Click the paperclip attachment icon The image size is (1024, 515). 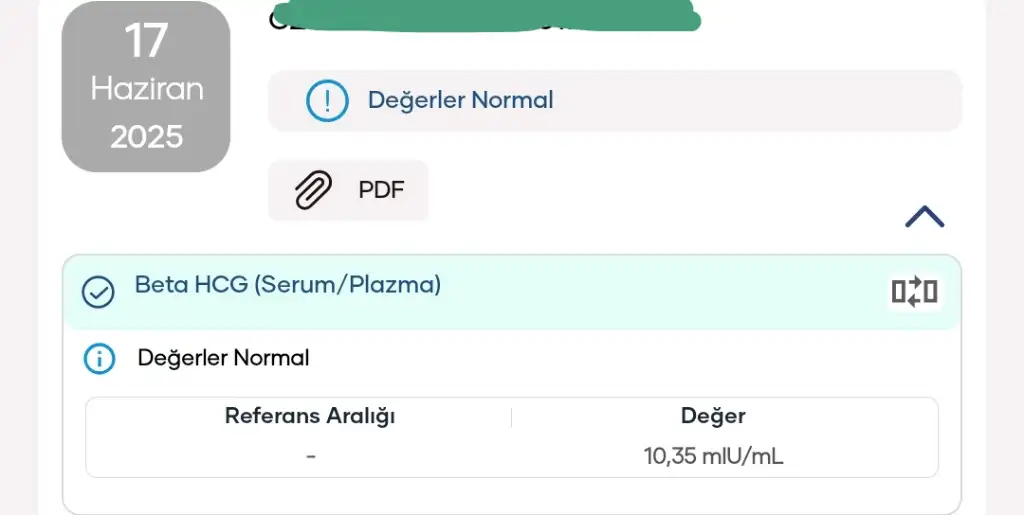pyautogui.click(x=313, y=190)
